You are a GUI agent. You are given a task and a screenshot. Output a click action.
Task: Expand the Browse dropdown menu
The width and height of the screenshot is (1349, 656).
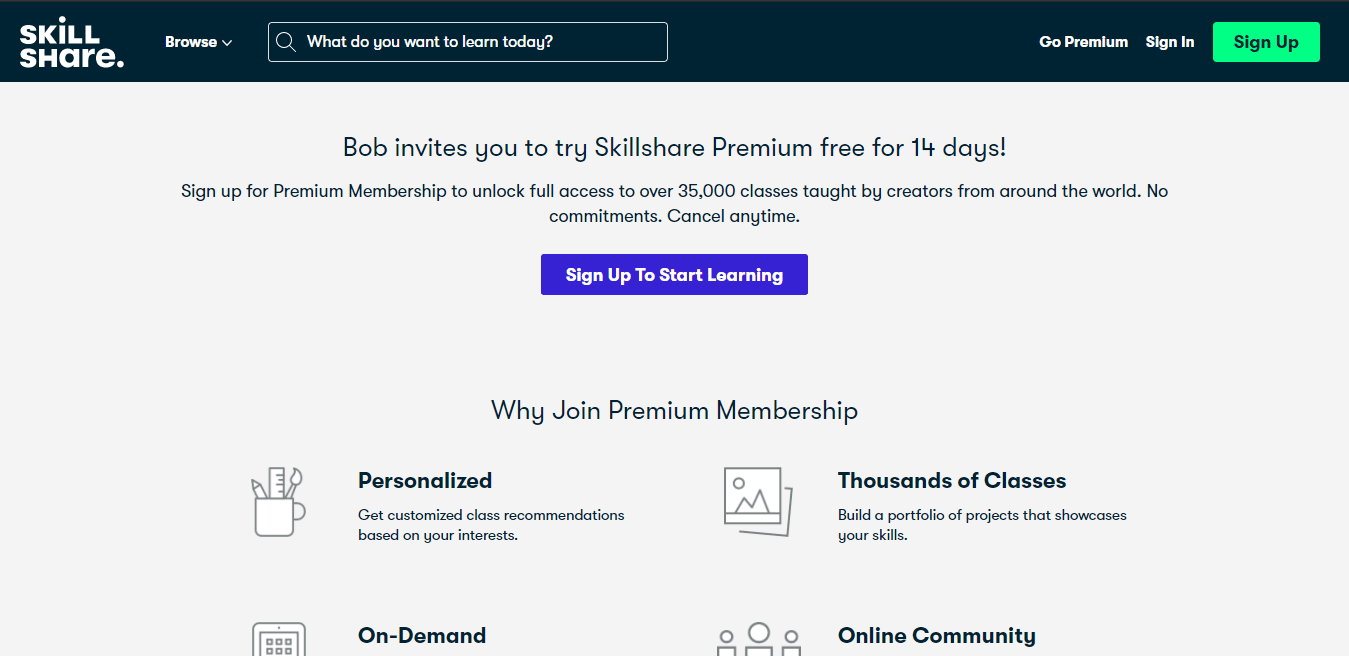coord(198,42)
